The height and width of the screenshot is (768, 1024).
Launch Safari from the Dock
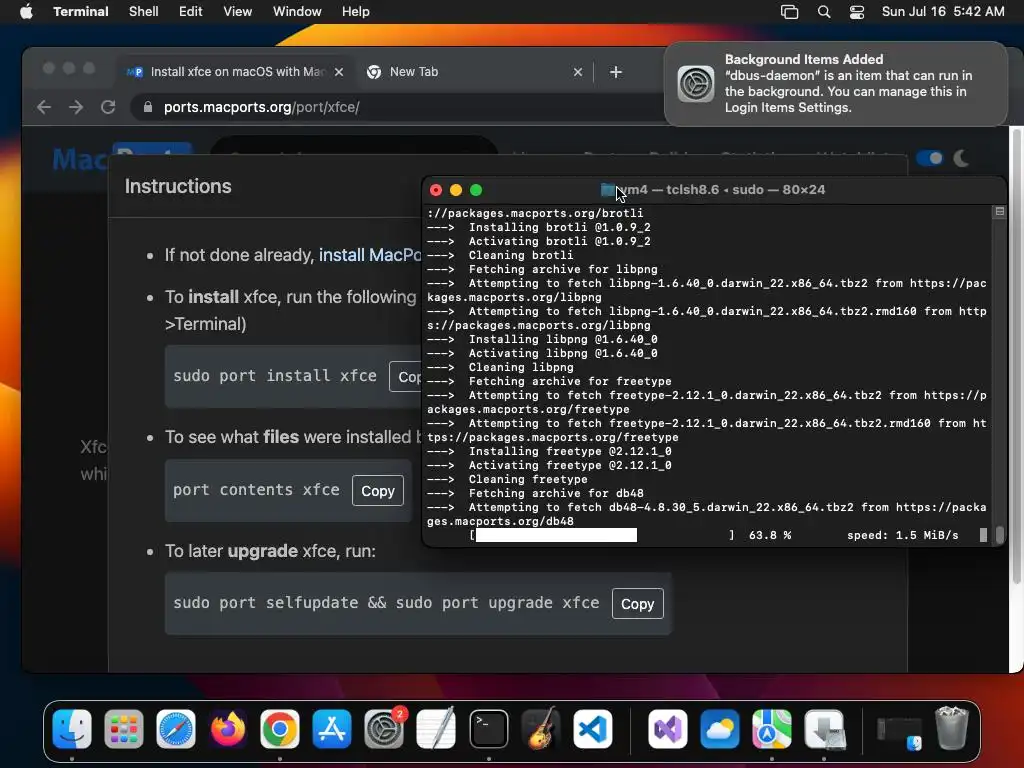point(176,729)
